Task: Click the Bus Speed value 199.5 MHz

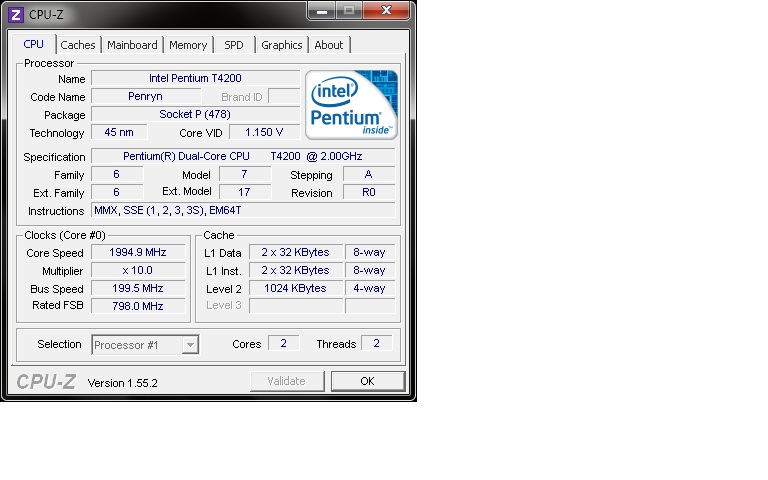Action: (138, 288)
